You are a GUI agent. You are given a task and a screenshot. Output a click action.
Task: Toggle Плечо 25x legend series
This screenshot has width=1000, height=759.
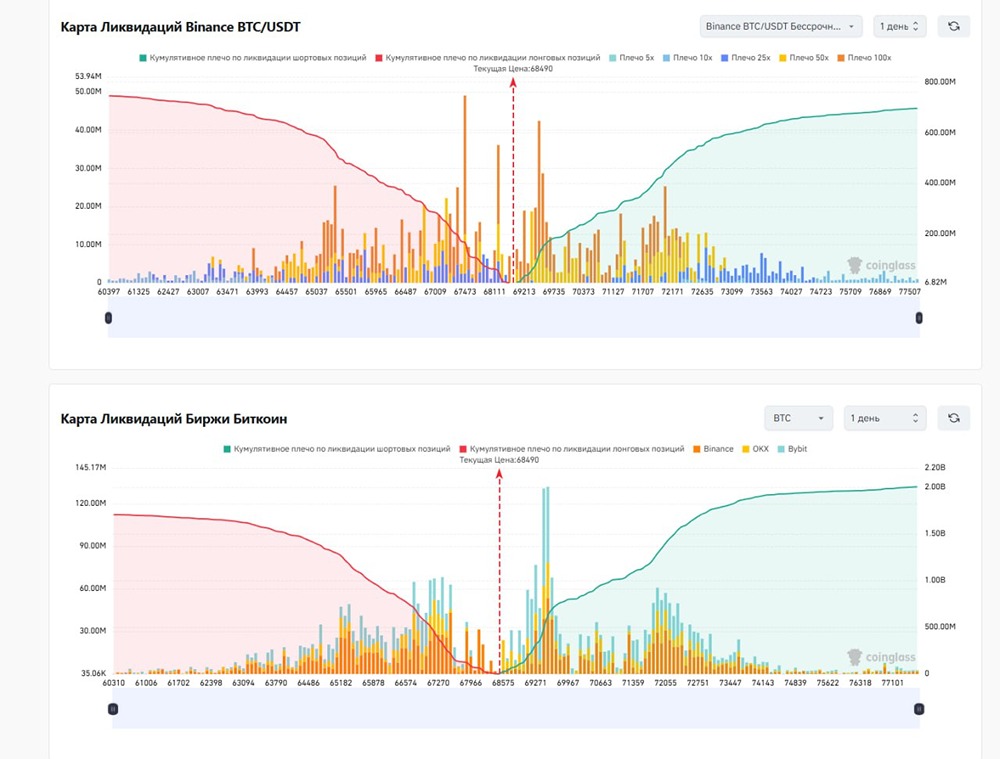pyautogui.click(x=746, y=57)
